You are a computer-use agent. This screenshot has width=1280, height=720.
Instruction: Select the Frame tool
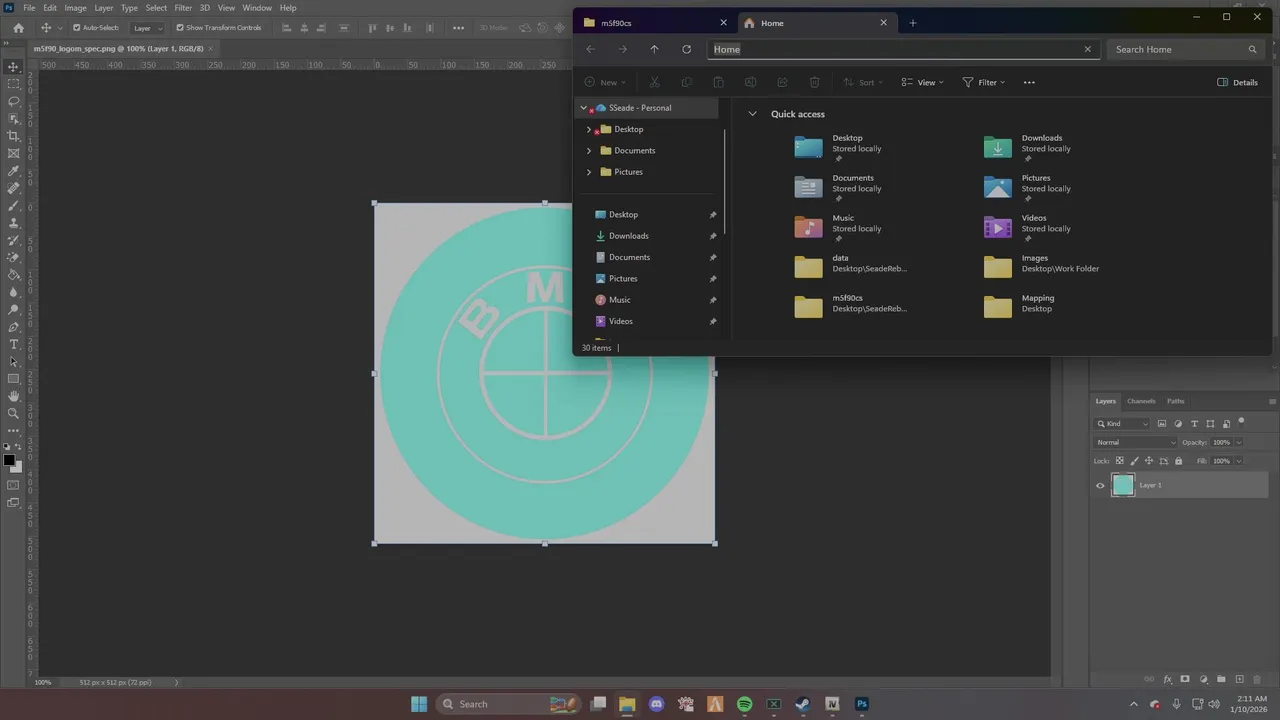click(x=13, y=153)
